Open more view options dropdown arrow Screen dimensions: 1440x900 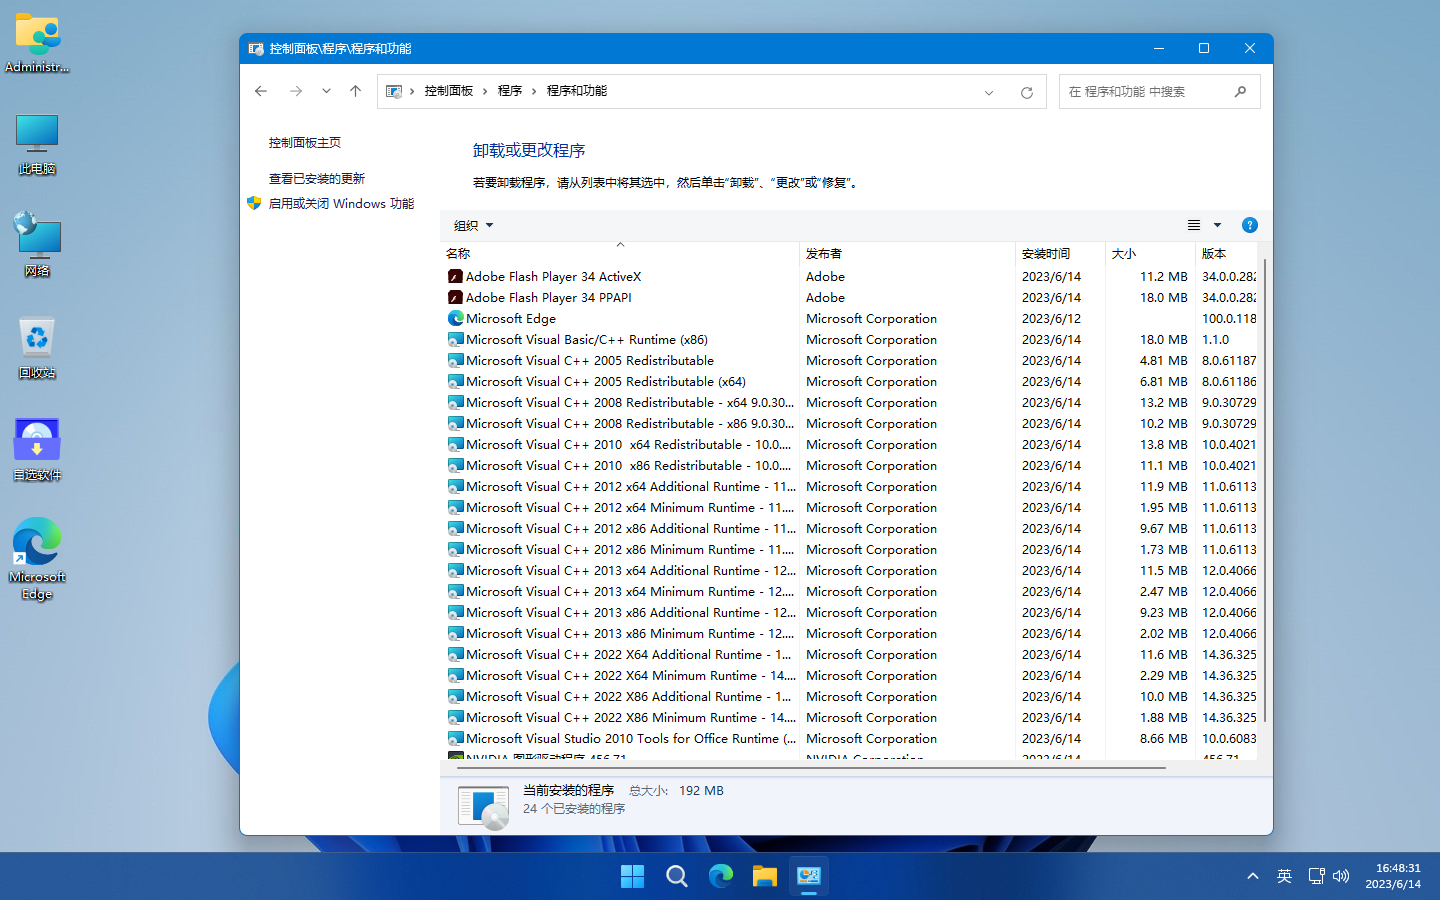pos(1217,225)
